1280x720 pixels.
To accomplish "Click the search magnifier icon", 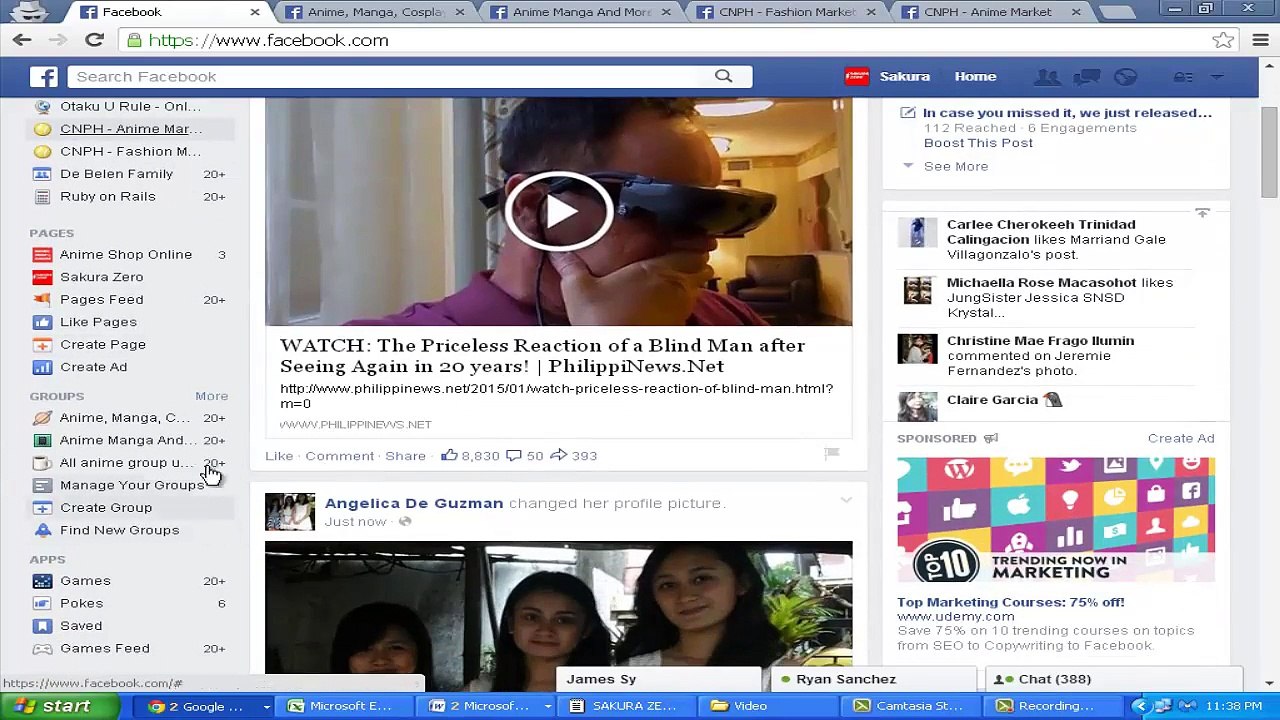I will point(723,76).
